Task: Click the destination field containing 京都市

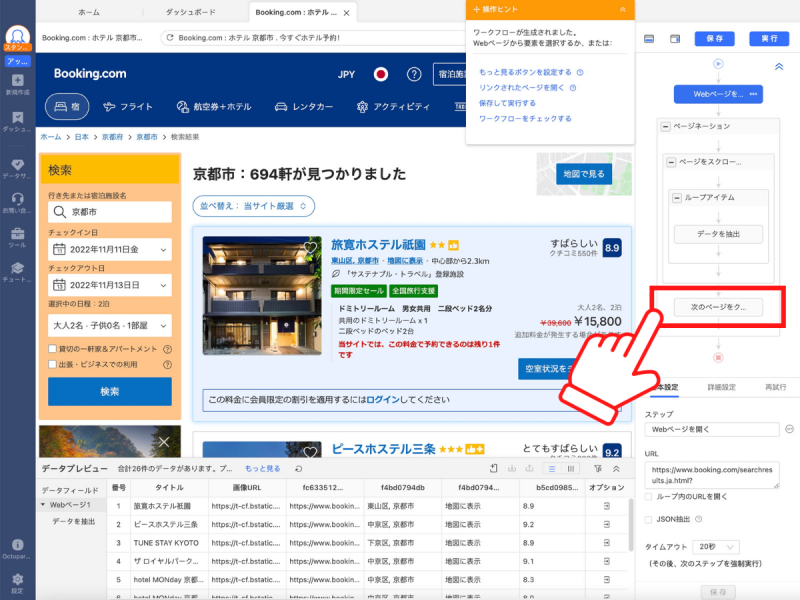Action: coord(110,212)
